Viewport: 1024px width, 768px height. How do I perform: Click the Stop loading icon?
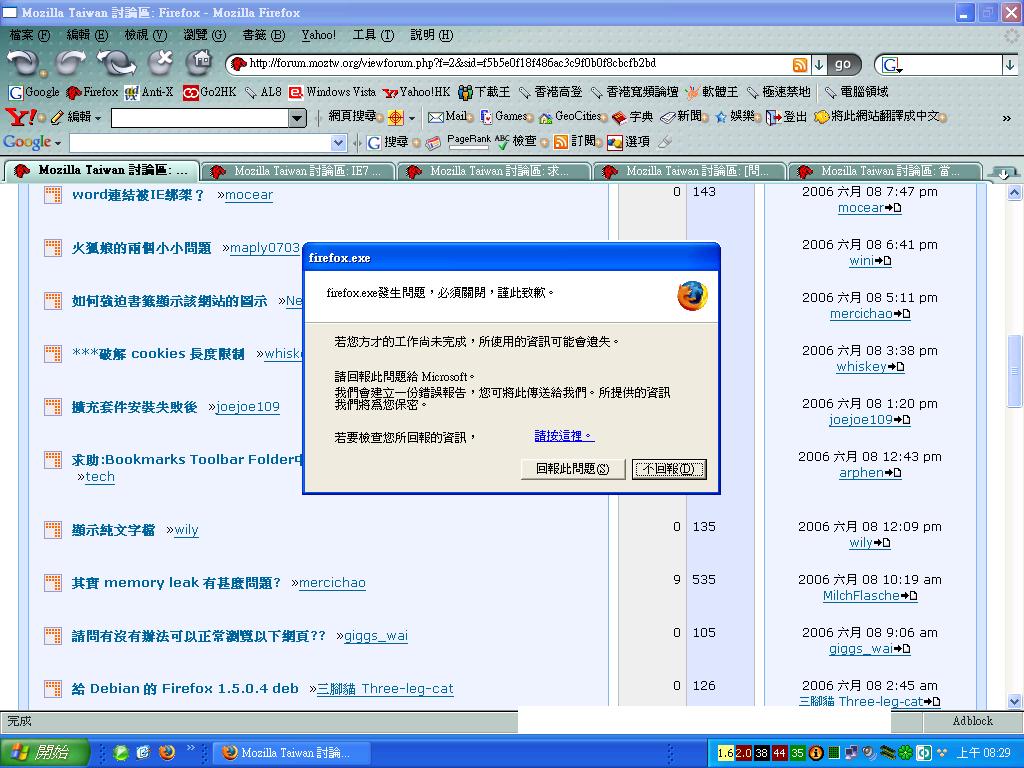click(x=161, y=63)
